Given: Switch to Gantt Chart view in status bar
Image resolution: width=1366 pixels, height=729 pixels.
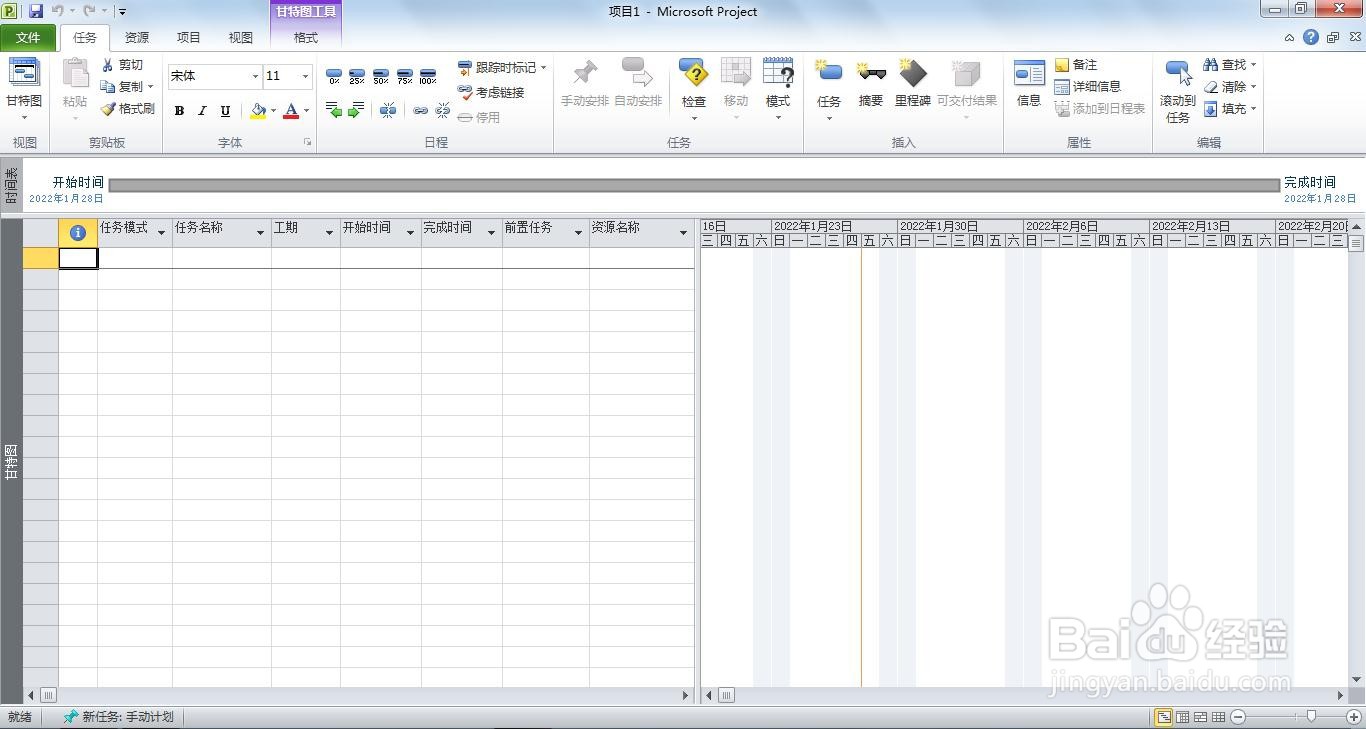Looking at the screenshot, I should [x=1164, y=717].
